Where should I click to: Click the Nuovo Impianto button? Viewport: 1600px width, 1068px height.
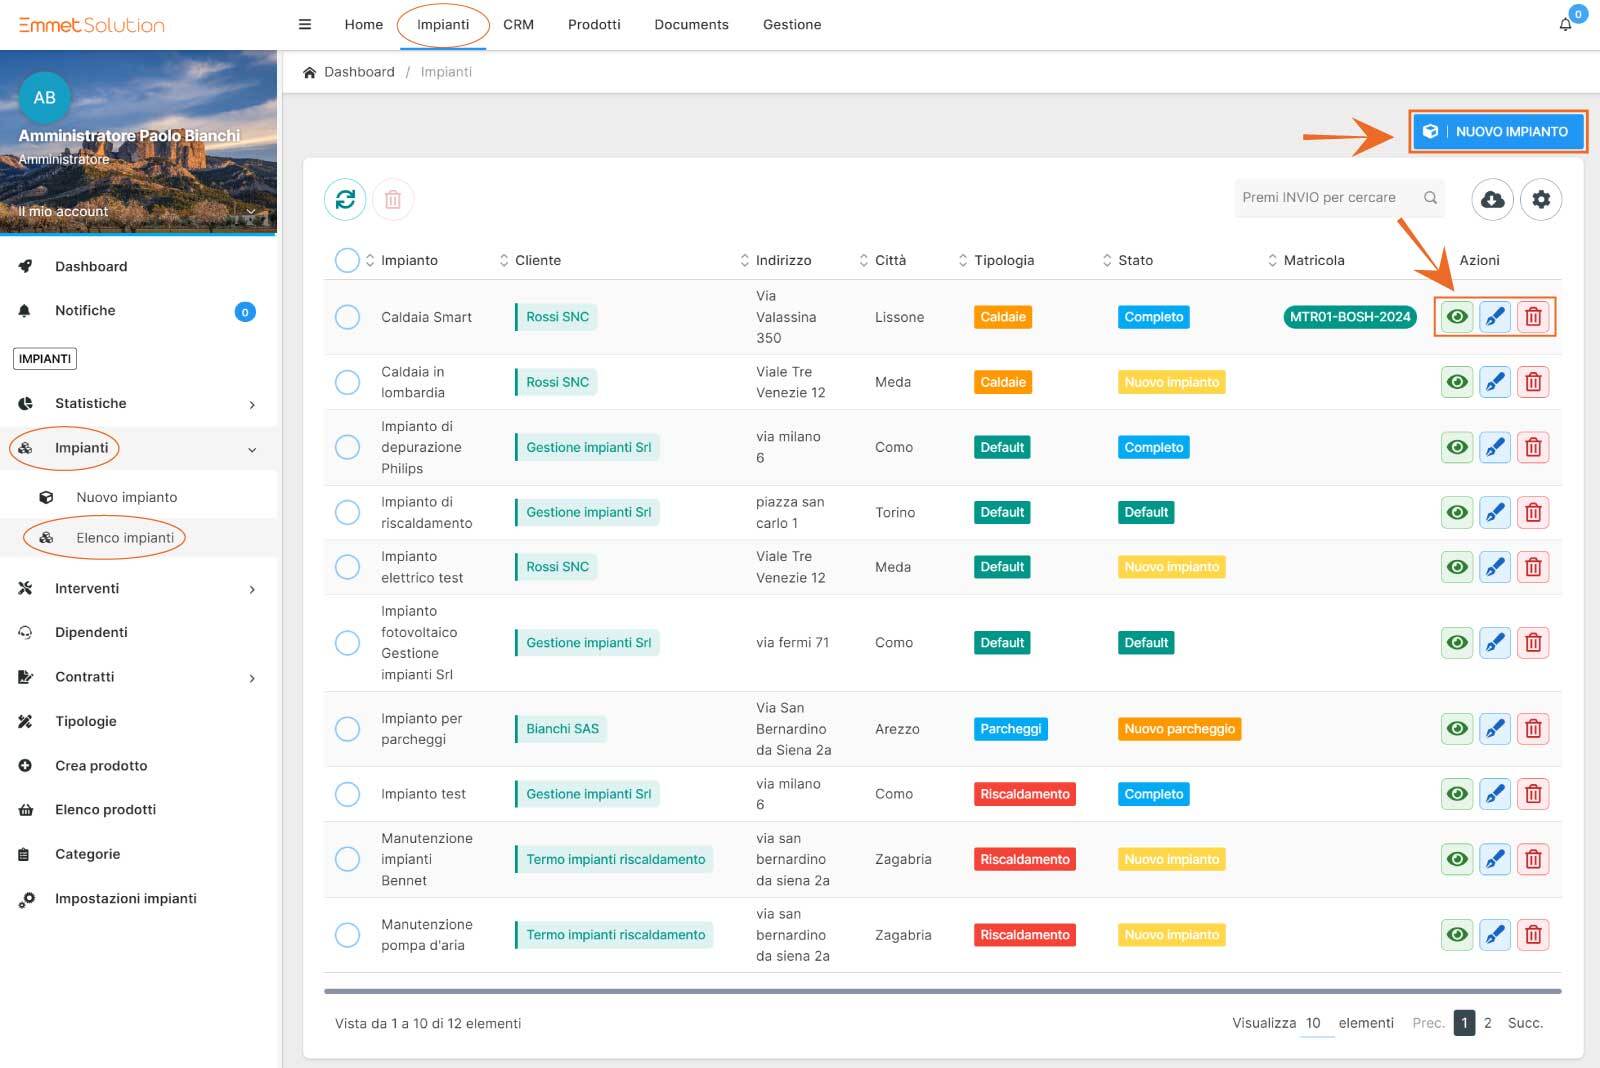tap(1498, 131)
